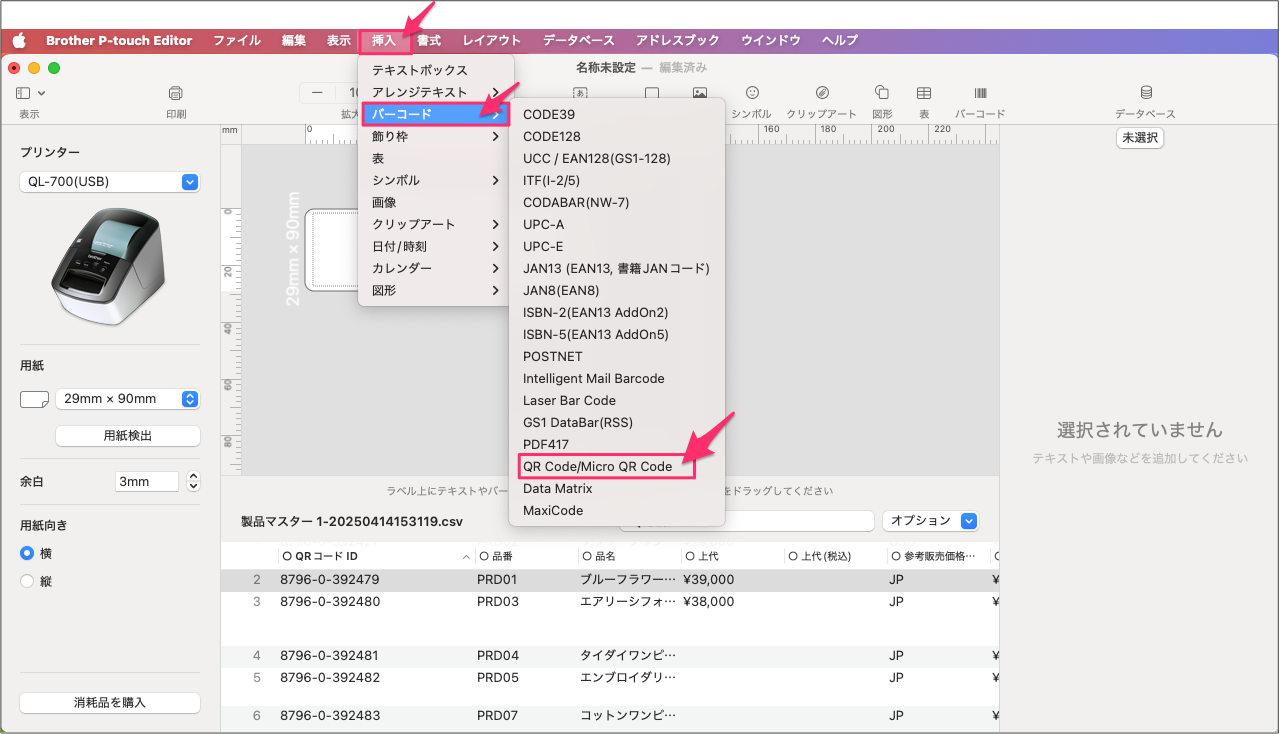The image size is (1279, 734).
Task: Open the アドレスブック menu
Action: [x=678, y=41]
